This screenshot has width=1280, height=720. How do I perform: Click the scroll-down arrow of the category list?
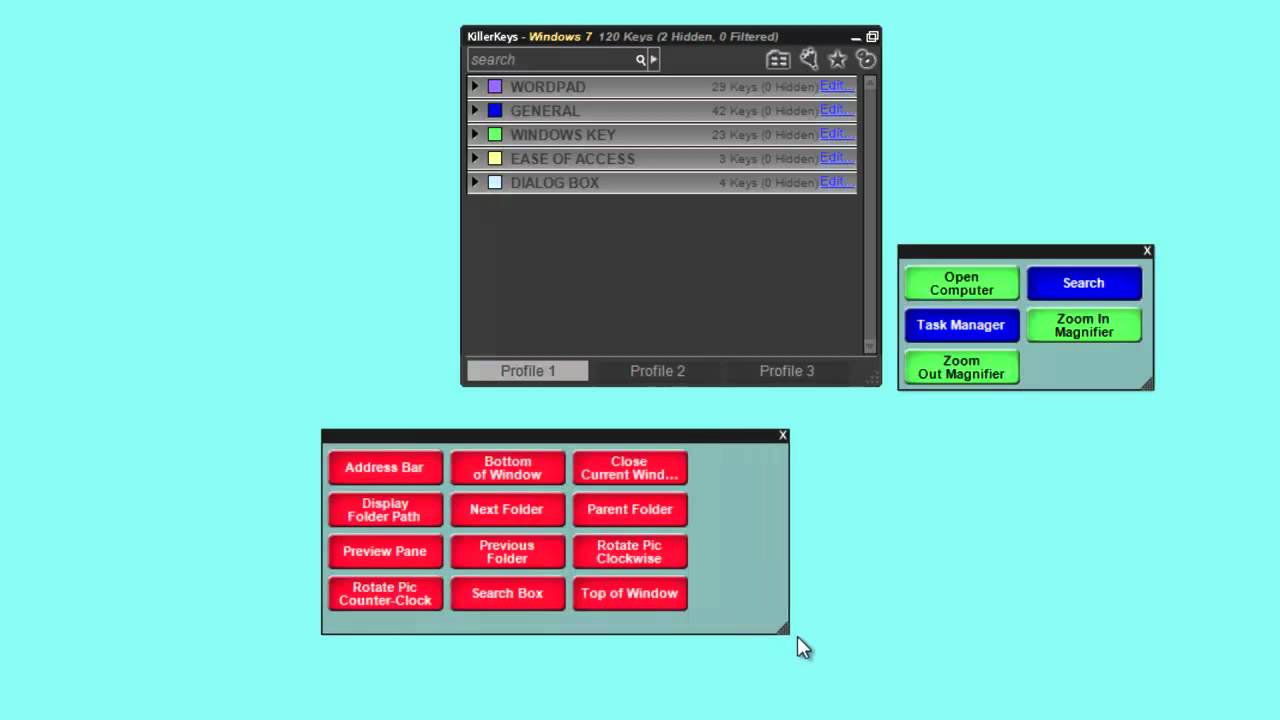click(869, 346)
